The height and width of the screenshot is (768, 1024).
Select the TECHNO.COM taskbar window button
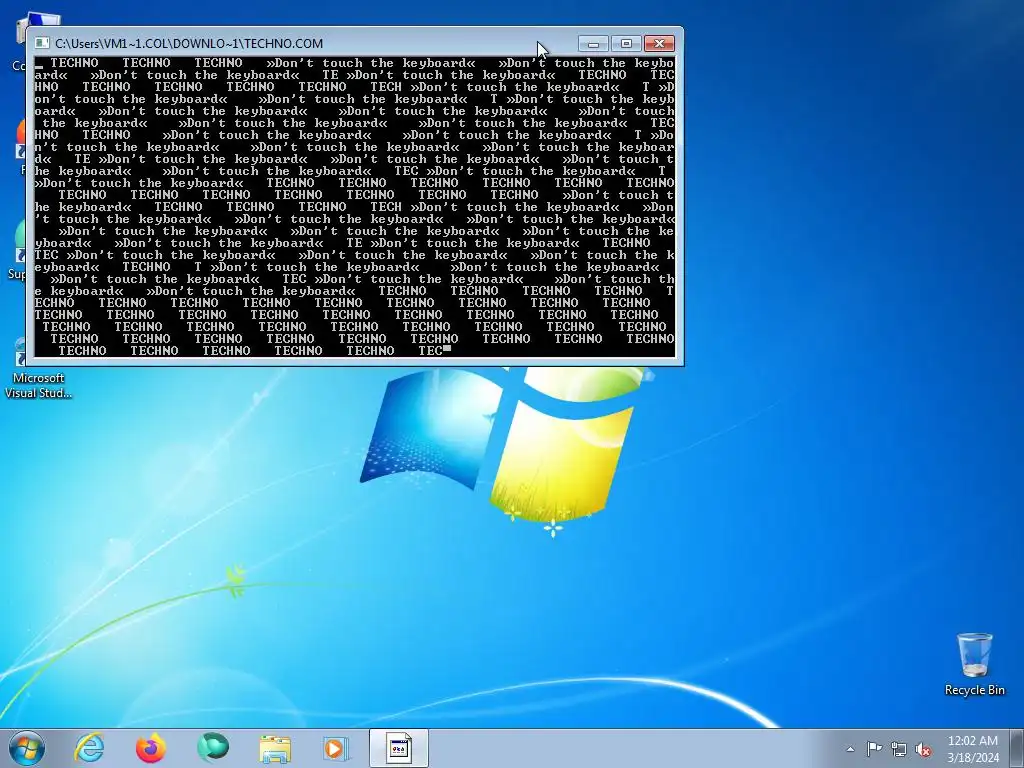(x=398, y=748)
